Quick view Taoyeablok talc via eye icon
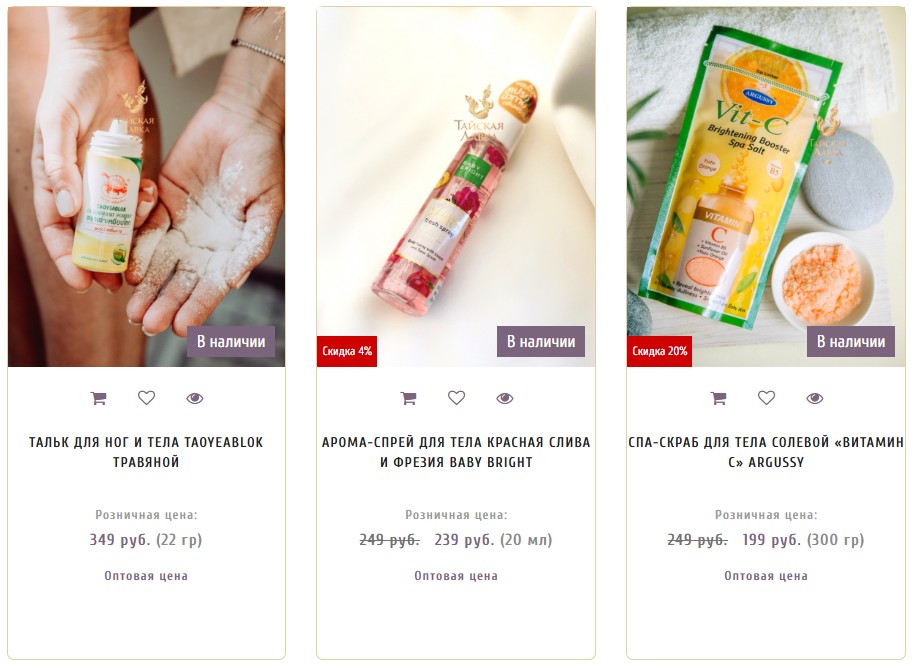Screen dimensions: 919x668 pyautogui.click(x=195, y=398)
